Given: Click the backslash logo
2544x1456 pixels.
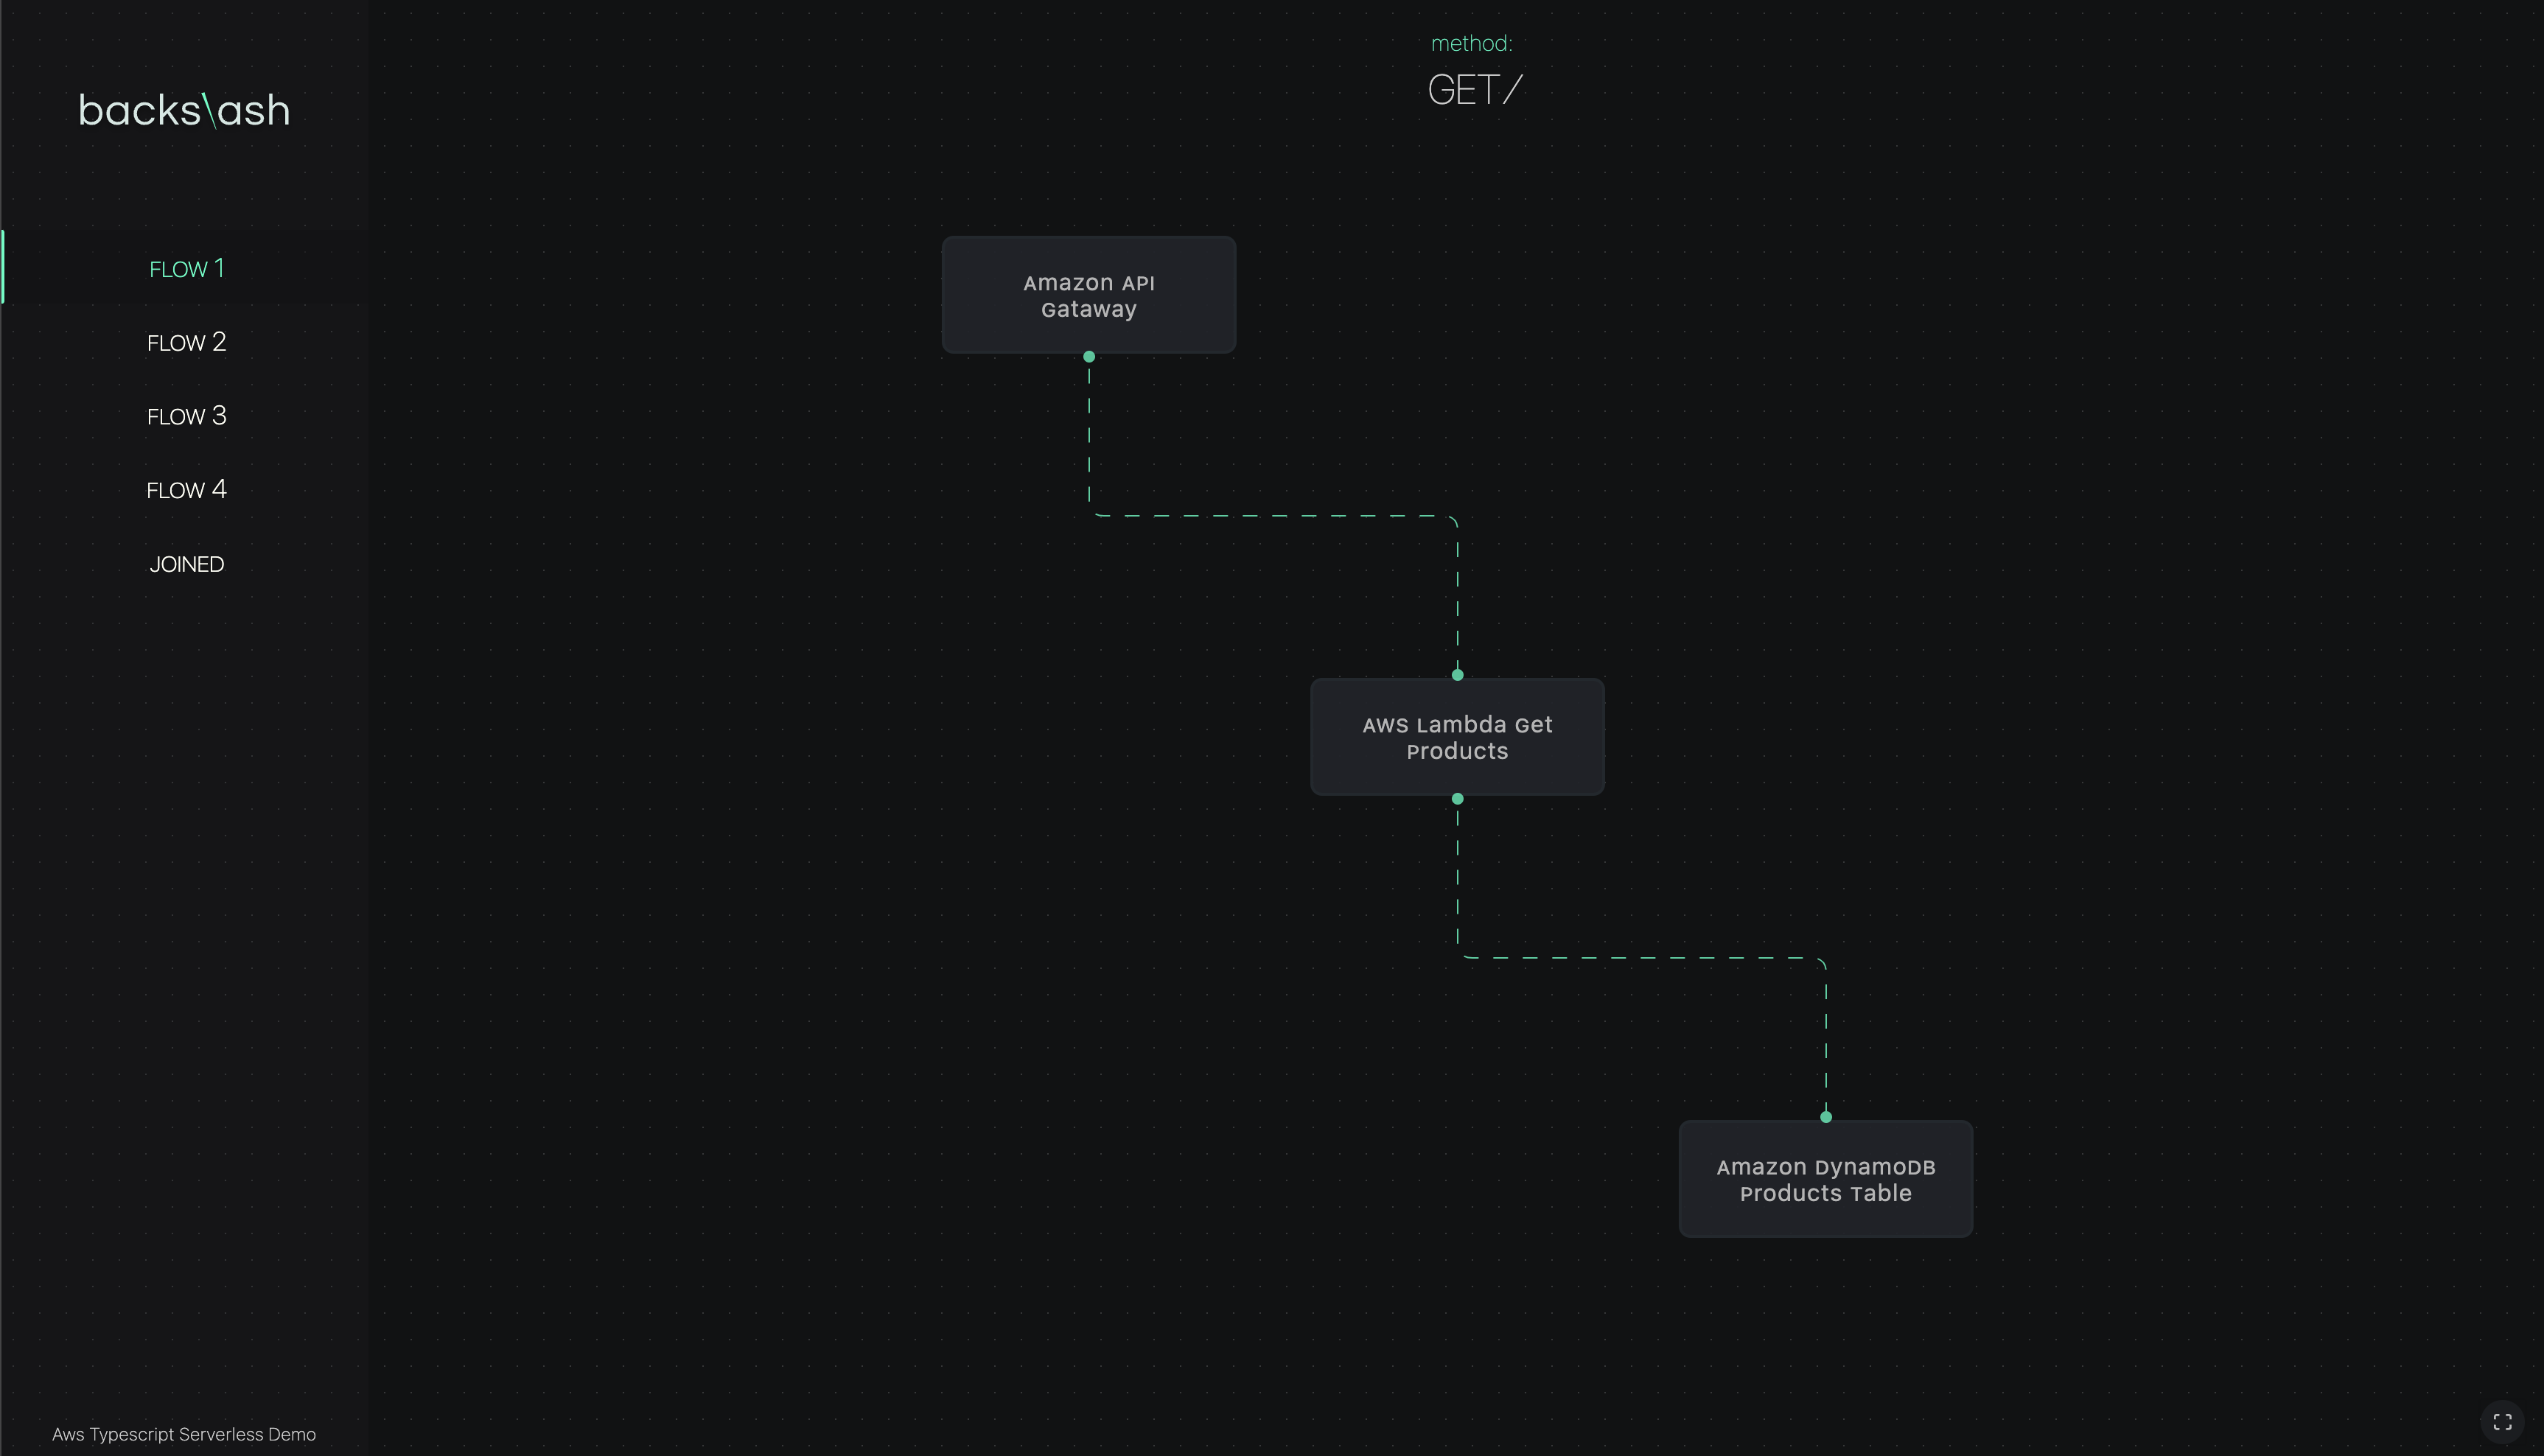Looking at the screenshot, I should [x=184, y=110].
